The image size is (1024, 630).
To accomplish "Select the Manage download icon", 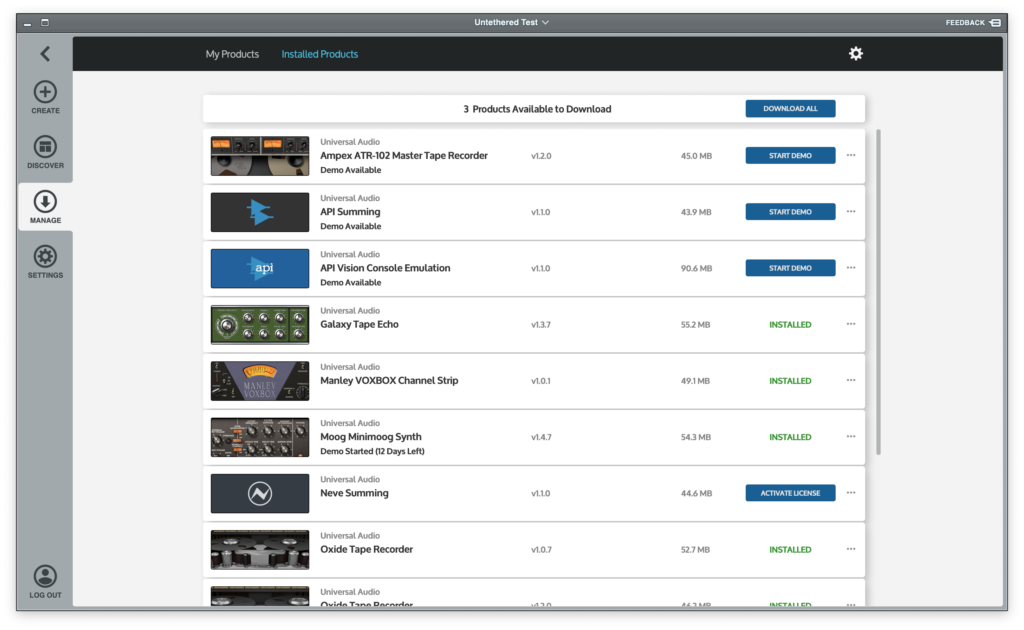I will click(x=45, y=202).
